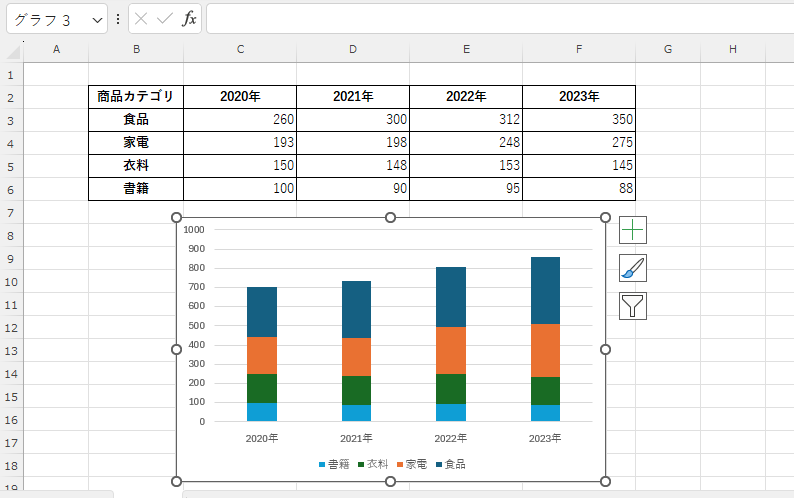This screenshot has height=498, width=794.
Task: Open the Chart Elements plus button
Action: (633, 230)
